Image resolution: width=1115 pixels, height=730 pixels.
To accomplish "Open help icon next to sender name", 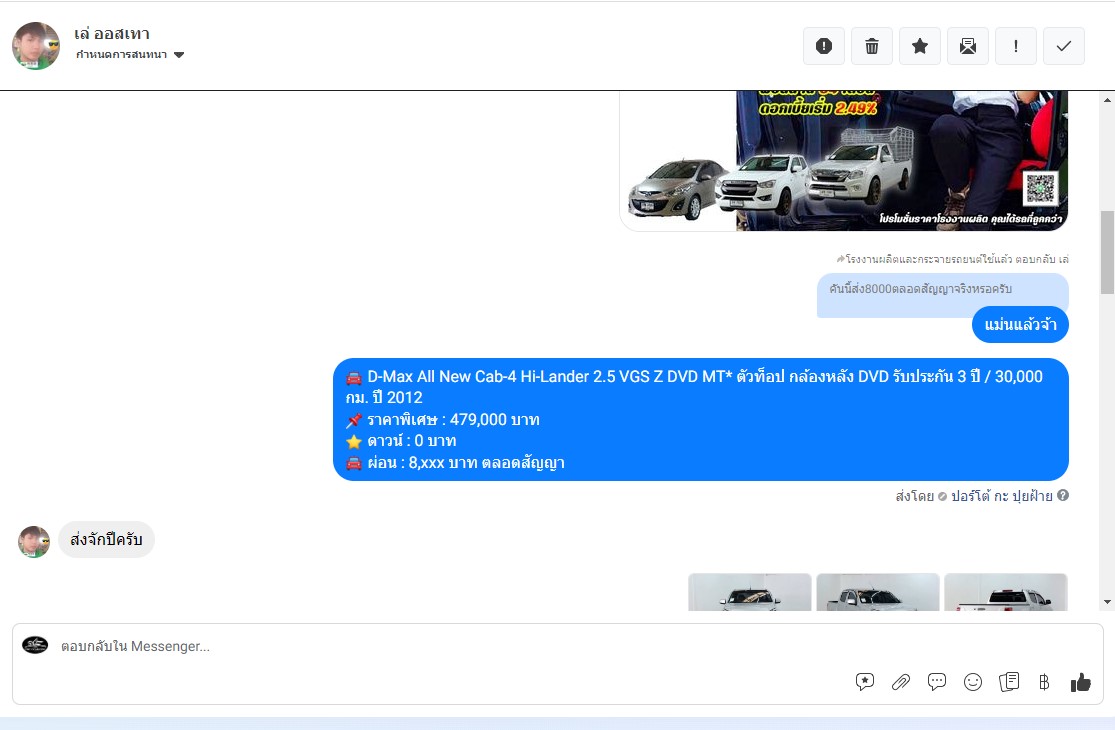I will 1063,495.
